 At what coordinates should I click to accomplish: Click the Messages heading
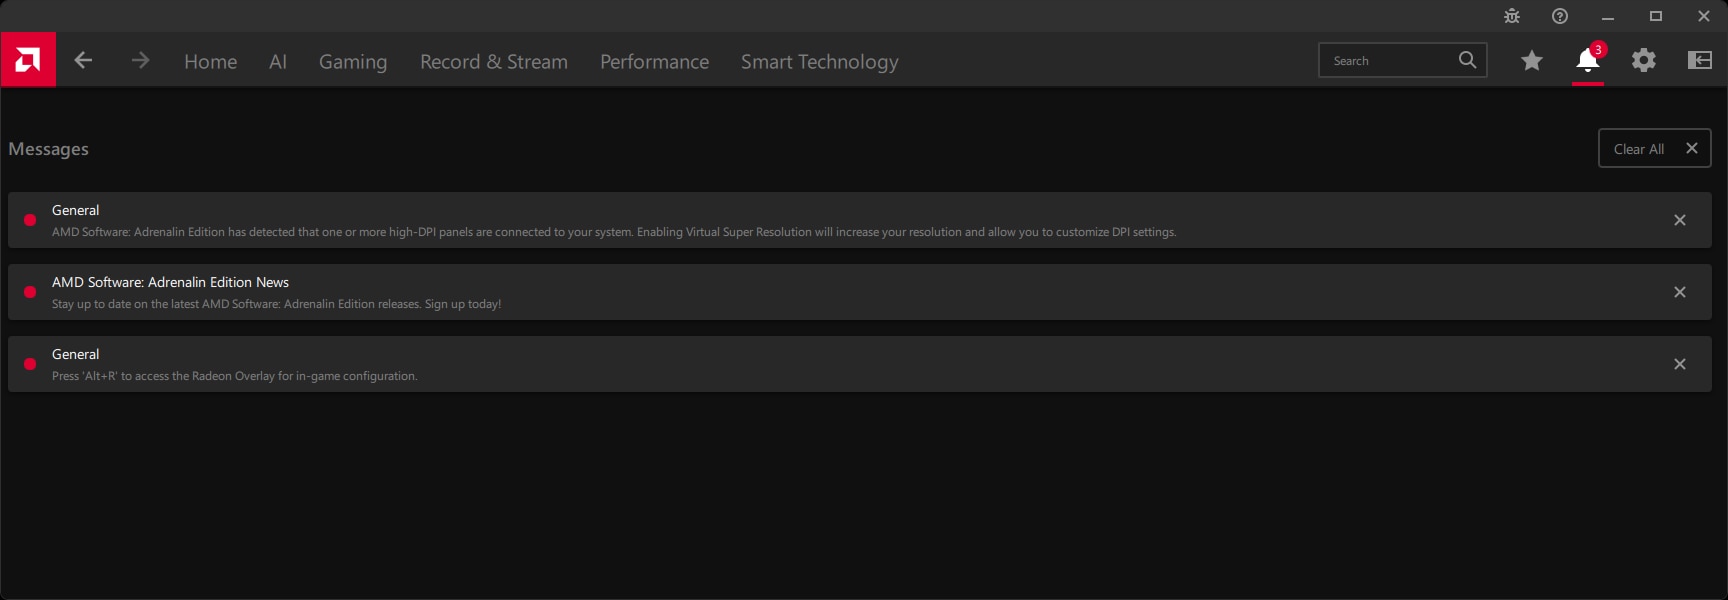[x=48, y=149]
